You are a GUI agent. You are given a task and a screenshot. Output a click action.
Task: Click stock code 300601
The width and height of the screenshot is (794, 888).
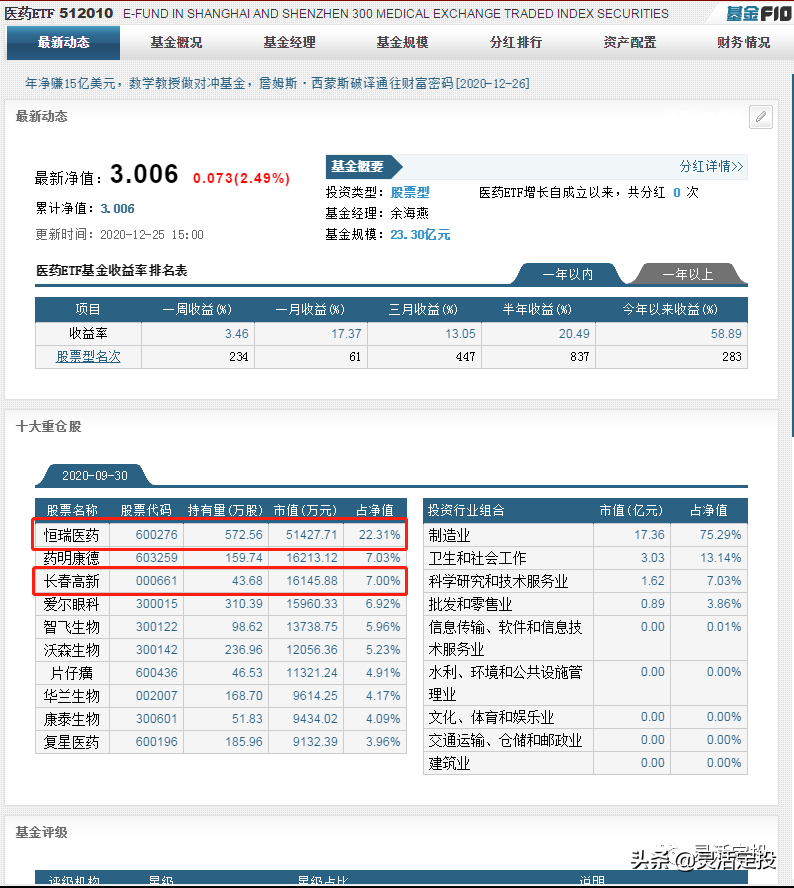[x=156, y=719]
